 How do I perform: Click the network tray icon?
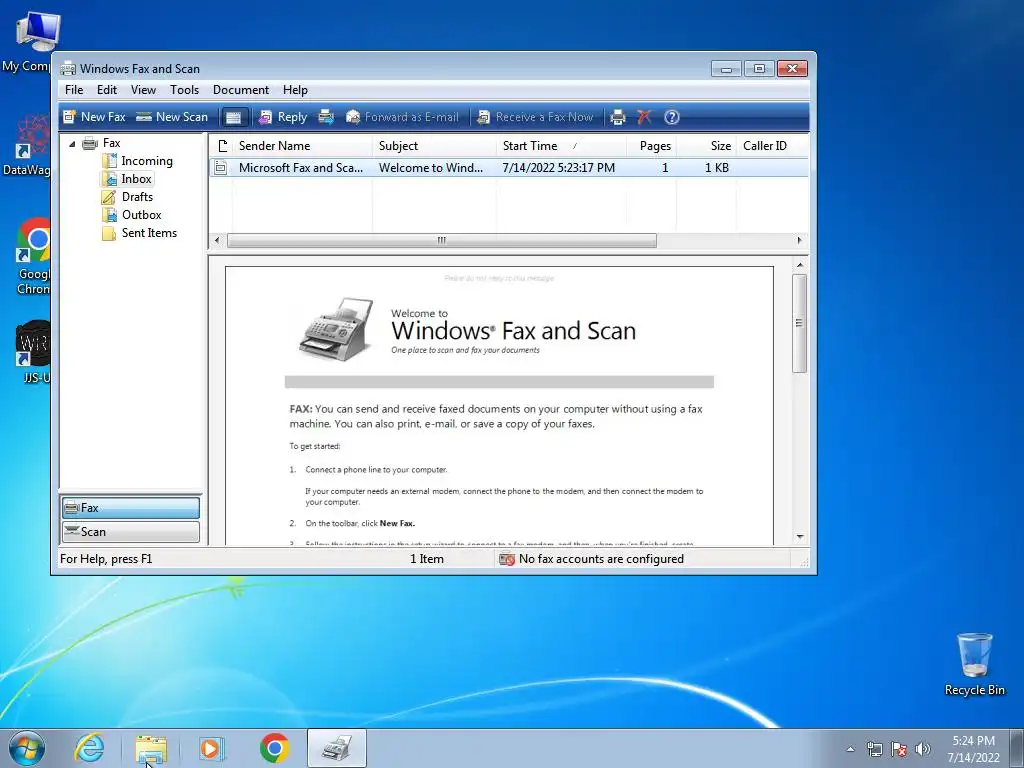[x=874, y=749]
